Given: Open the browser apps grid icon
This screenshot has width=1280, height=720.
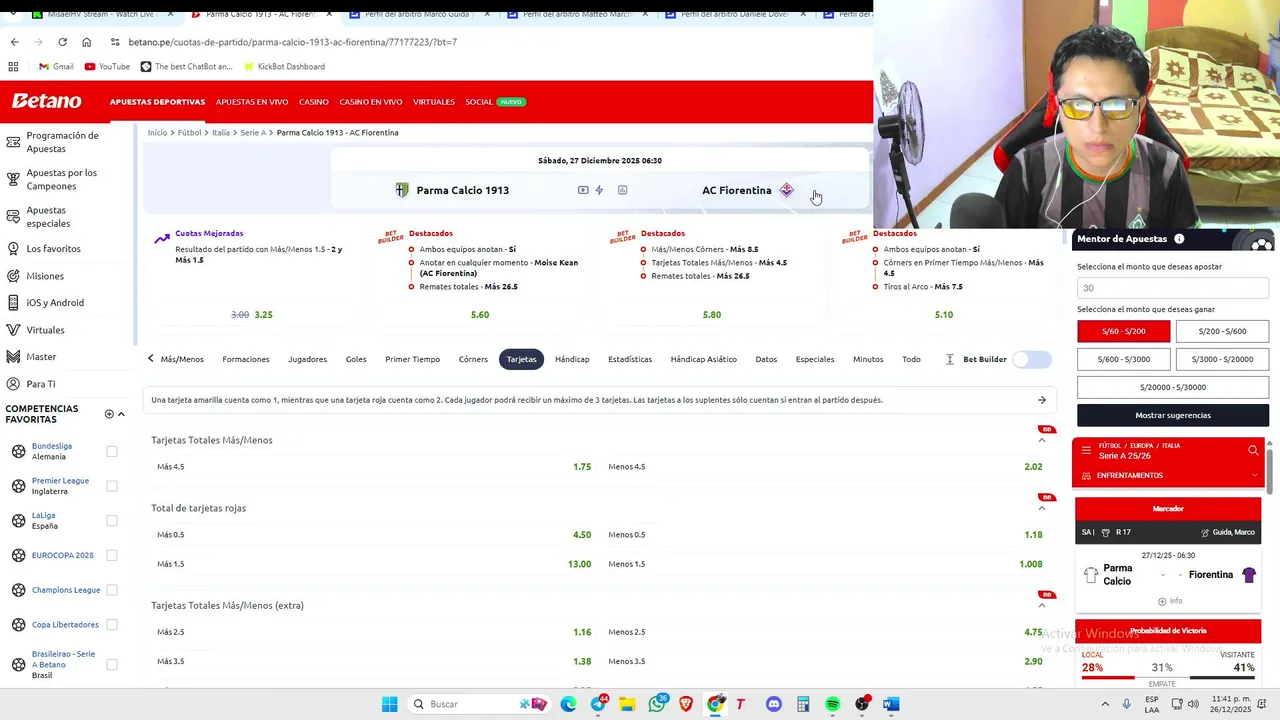Looking at the screenshot, I should click(x=13, y=67).
